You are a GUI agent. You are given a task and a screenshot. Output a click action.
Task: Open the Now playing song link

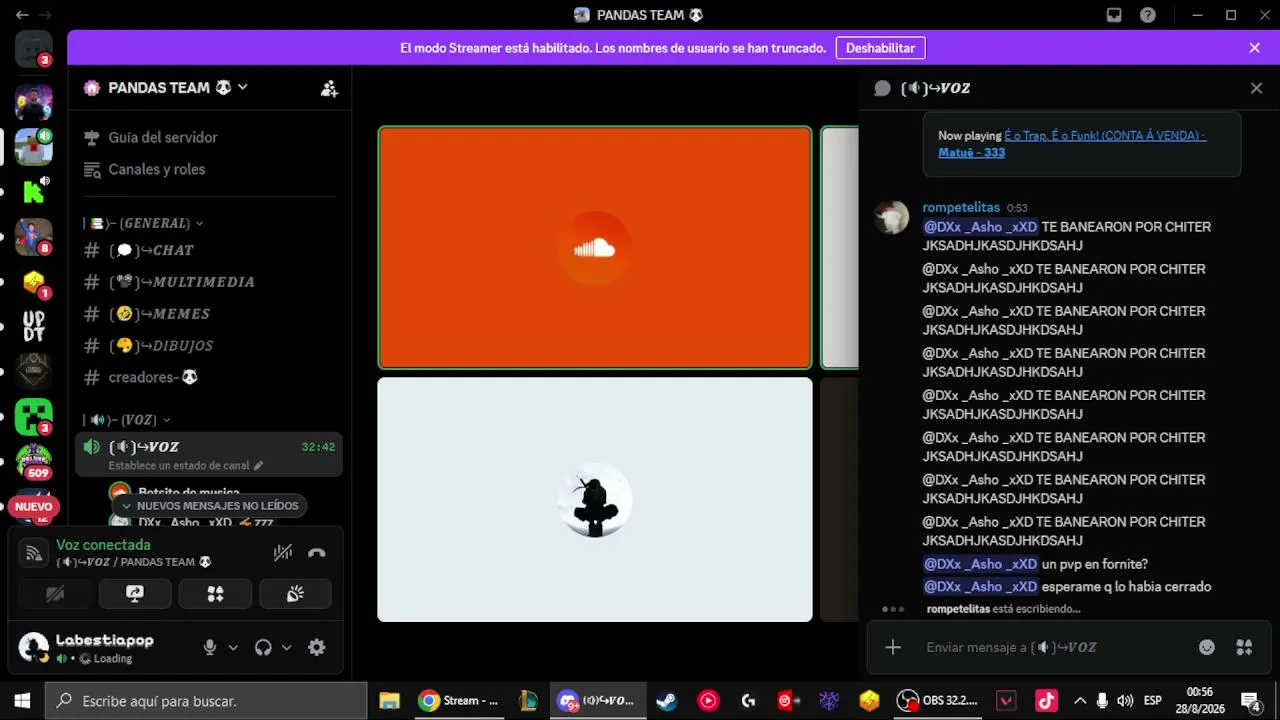click(x=1072, y=144)
